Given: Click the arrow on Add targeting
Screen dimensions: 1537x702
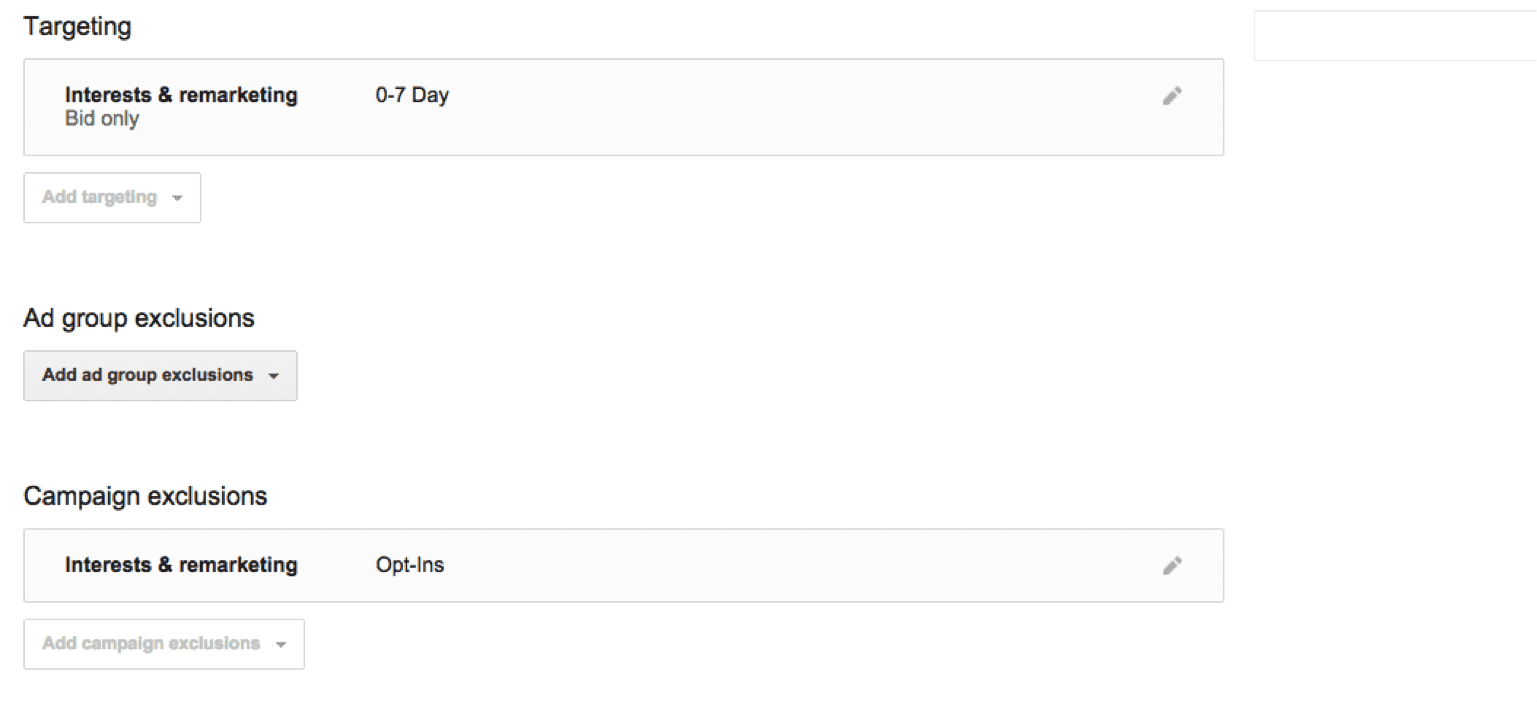Looking at the screenshot, I should pos(177,198).
